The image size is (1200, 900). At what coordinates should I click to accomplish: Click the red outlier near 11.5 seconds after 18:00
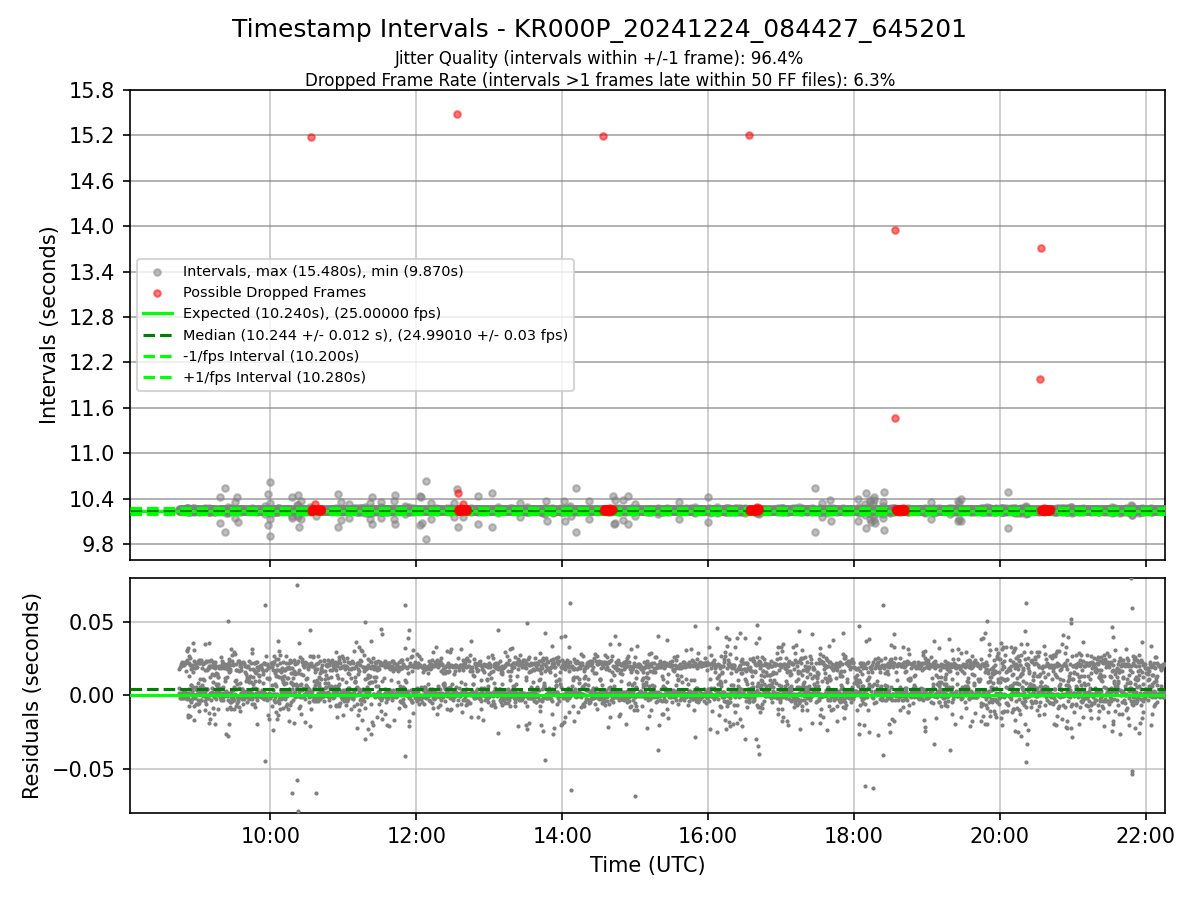(x=895, y=418)
